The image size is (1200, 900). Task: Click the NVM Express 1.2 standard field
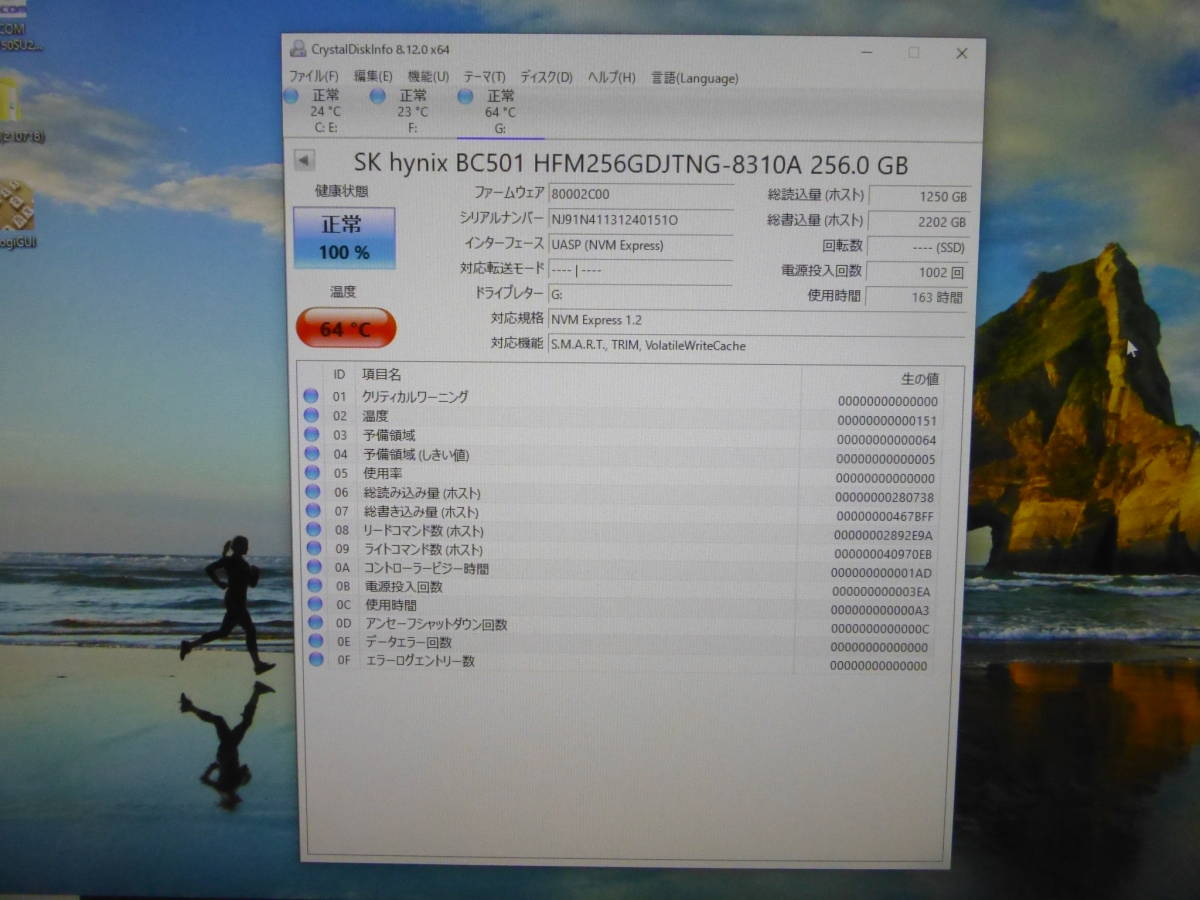(x=757, y=320)
